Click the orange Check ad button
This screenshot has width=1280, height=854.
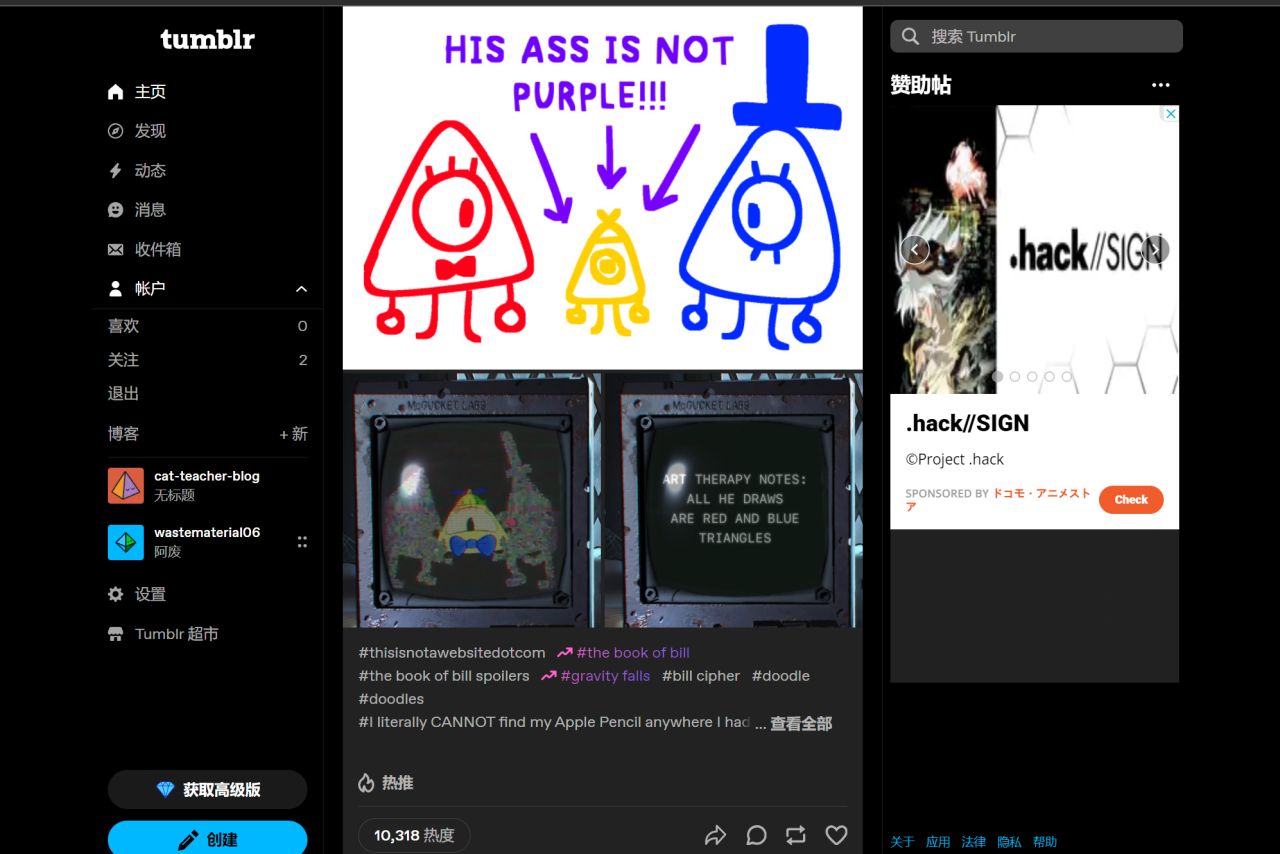tap(1131, 500)
